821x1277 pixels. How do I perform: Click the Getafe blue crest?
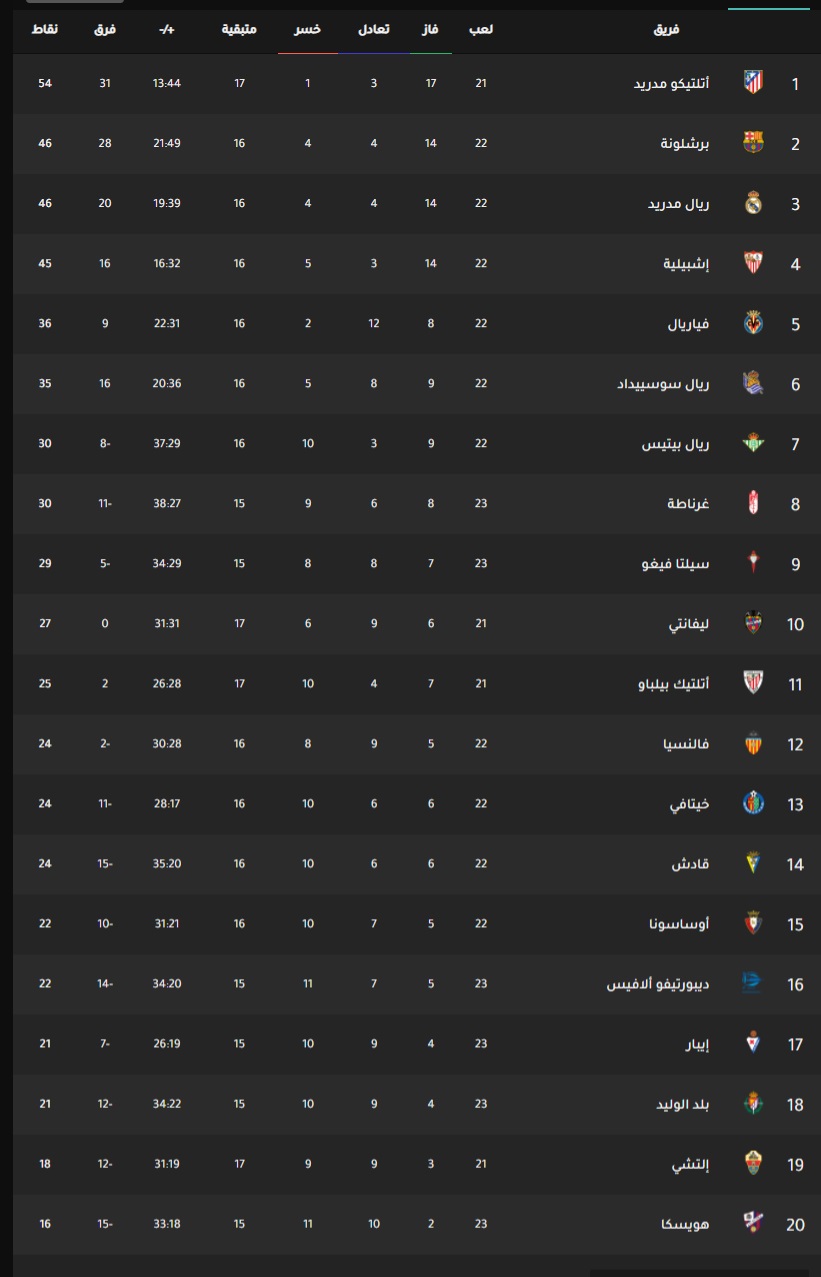[753, 804]
